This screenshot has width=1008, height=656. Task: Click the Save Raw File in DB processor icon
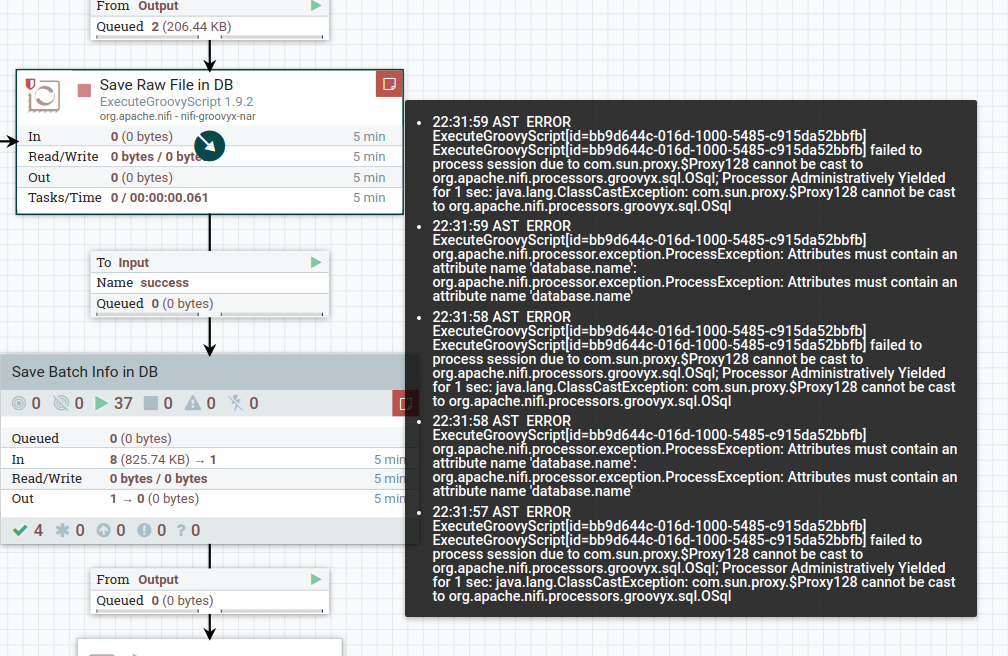(x=44, y=96)
